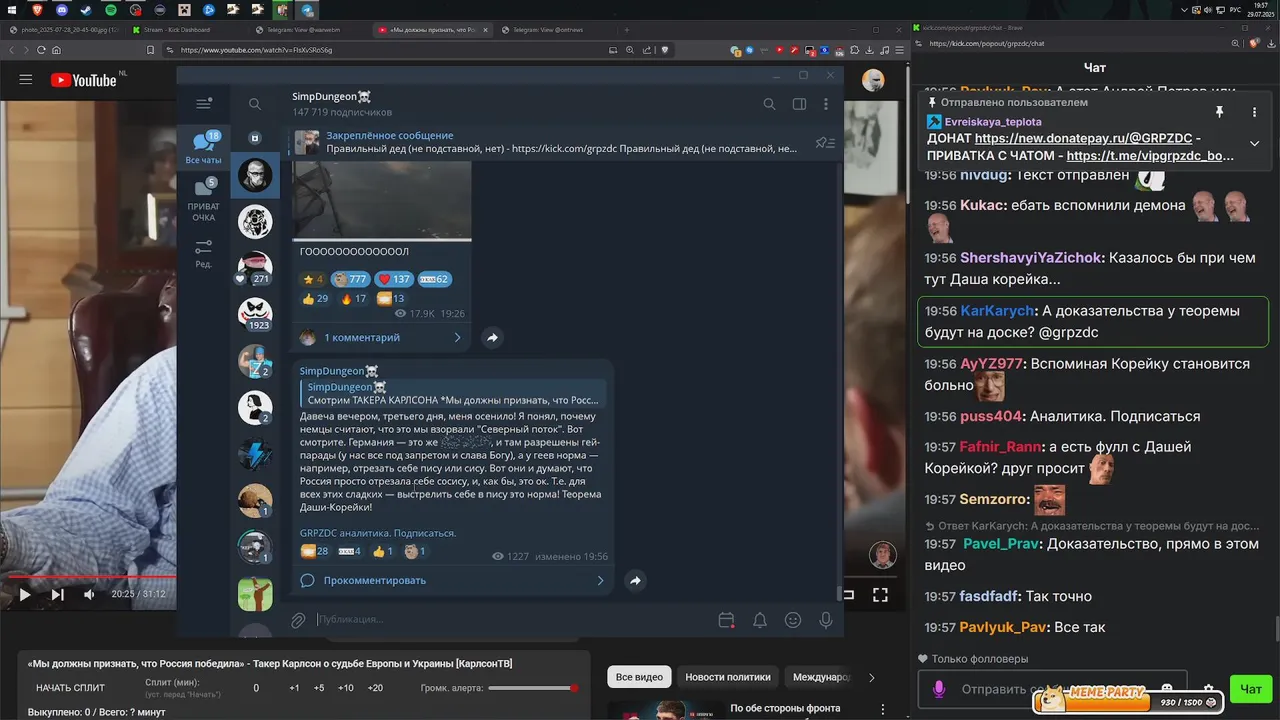Click the green 'Чат' send button

[1251, 689]
